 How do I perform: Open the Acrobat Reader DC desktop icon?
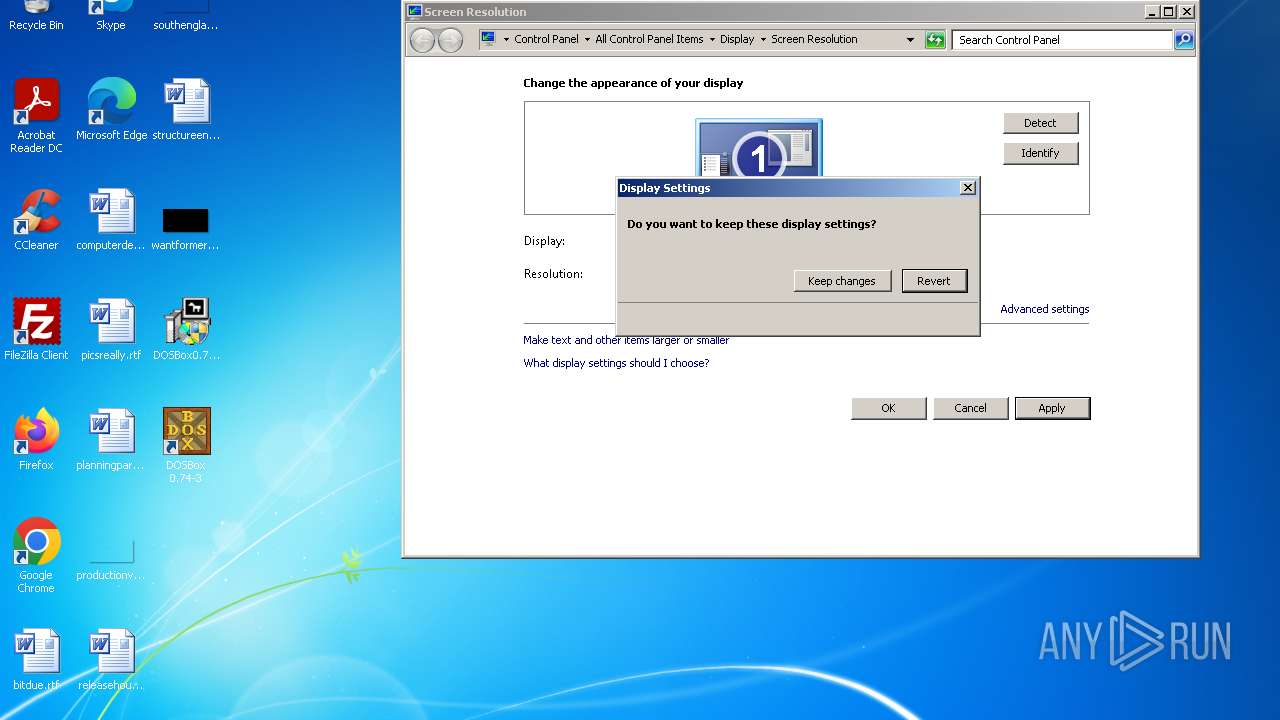[x=36, y=115]
